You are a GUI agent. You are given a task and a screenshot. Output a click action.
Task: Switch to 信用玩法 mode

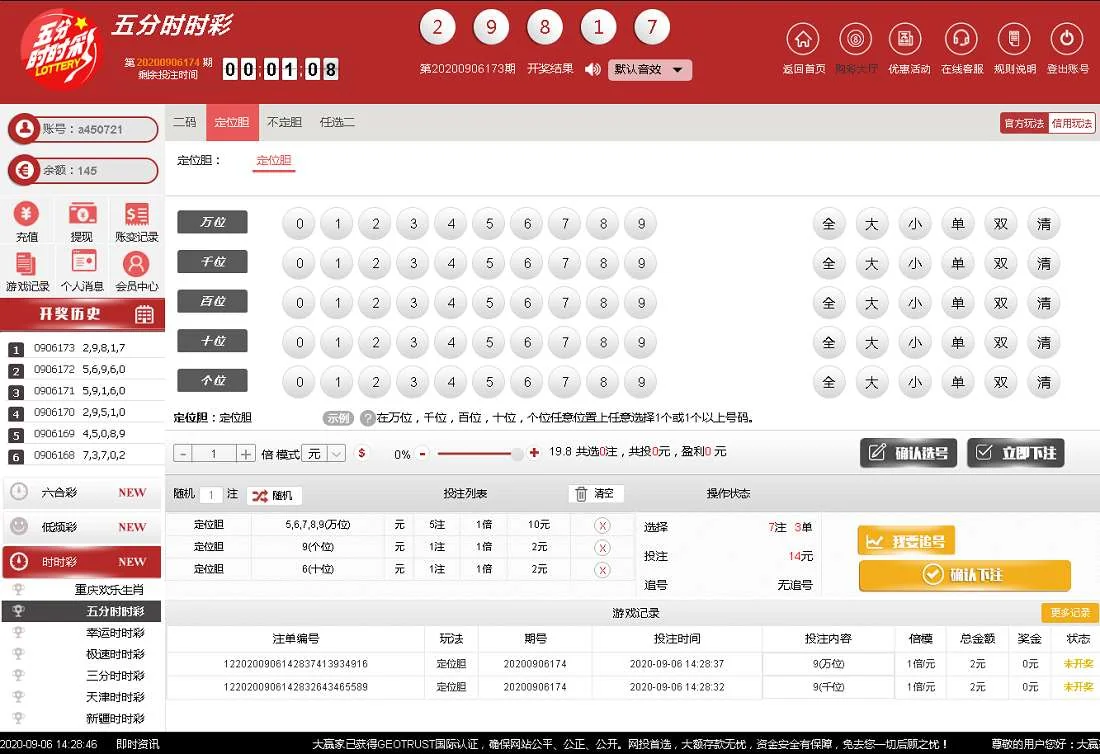pyautogui.click(x=1071, y=122)
